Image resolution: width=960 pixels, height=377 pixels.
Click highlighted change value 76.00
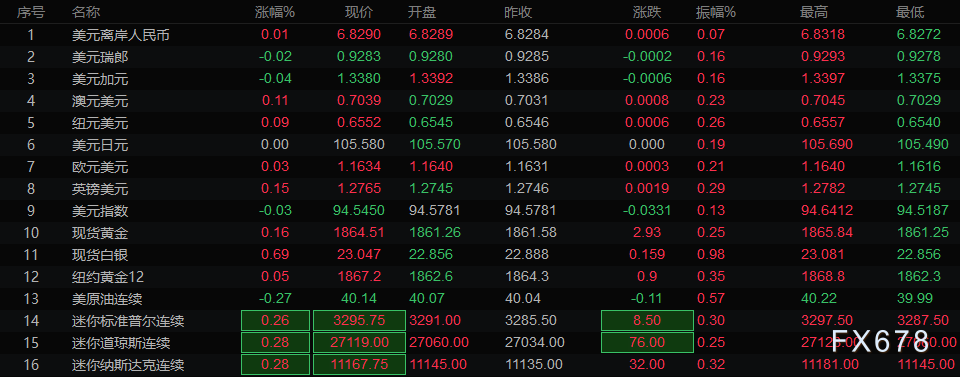[x=647, y=343]
